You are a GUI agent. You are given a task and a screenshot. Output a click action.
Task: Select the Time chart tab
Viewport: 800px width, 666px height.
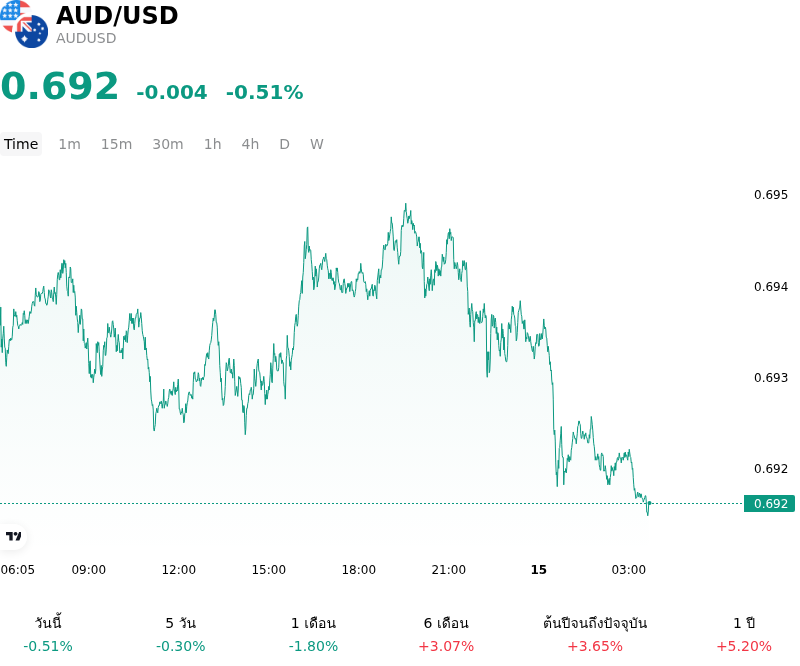click(x=21, y=144)
